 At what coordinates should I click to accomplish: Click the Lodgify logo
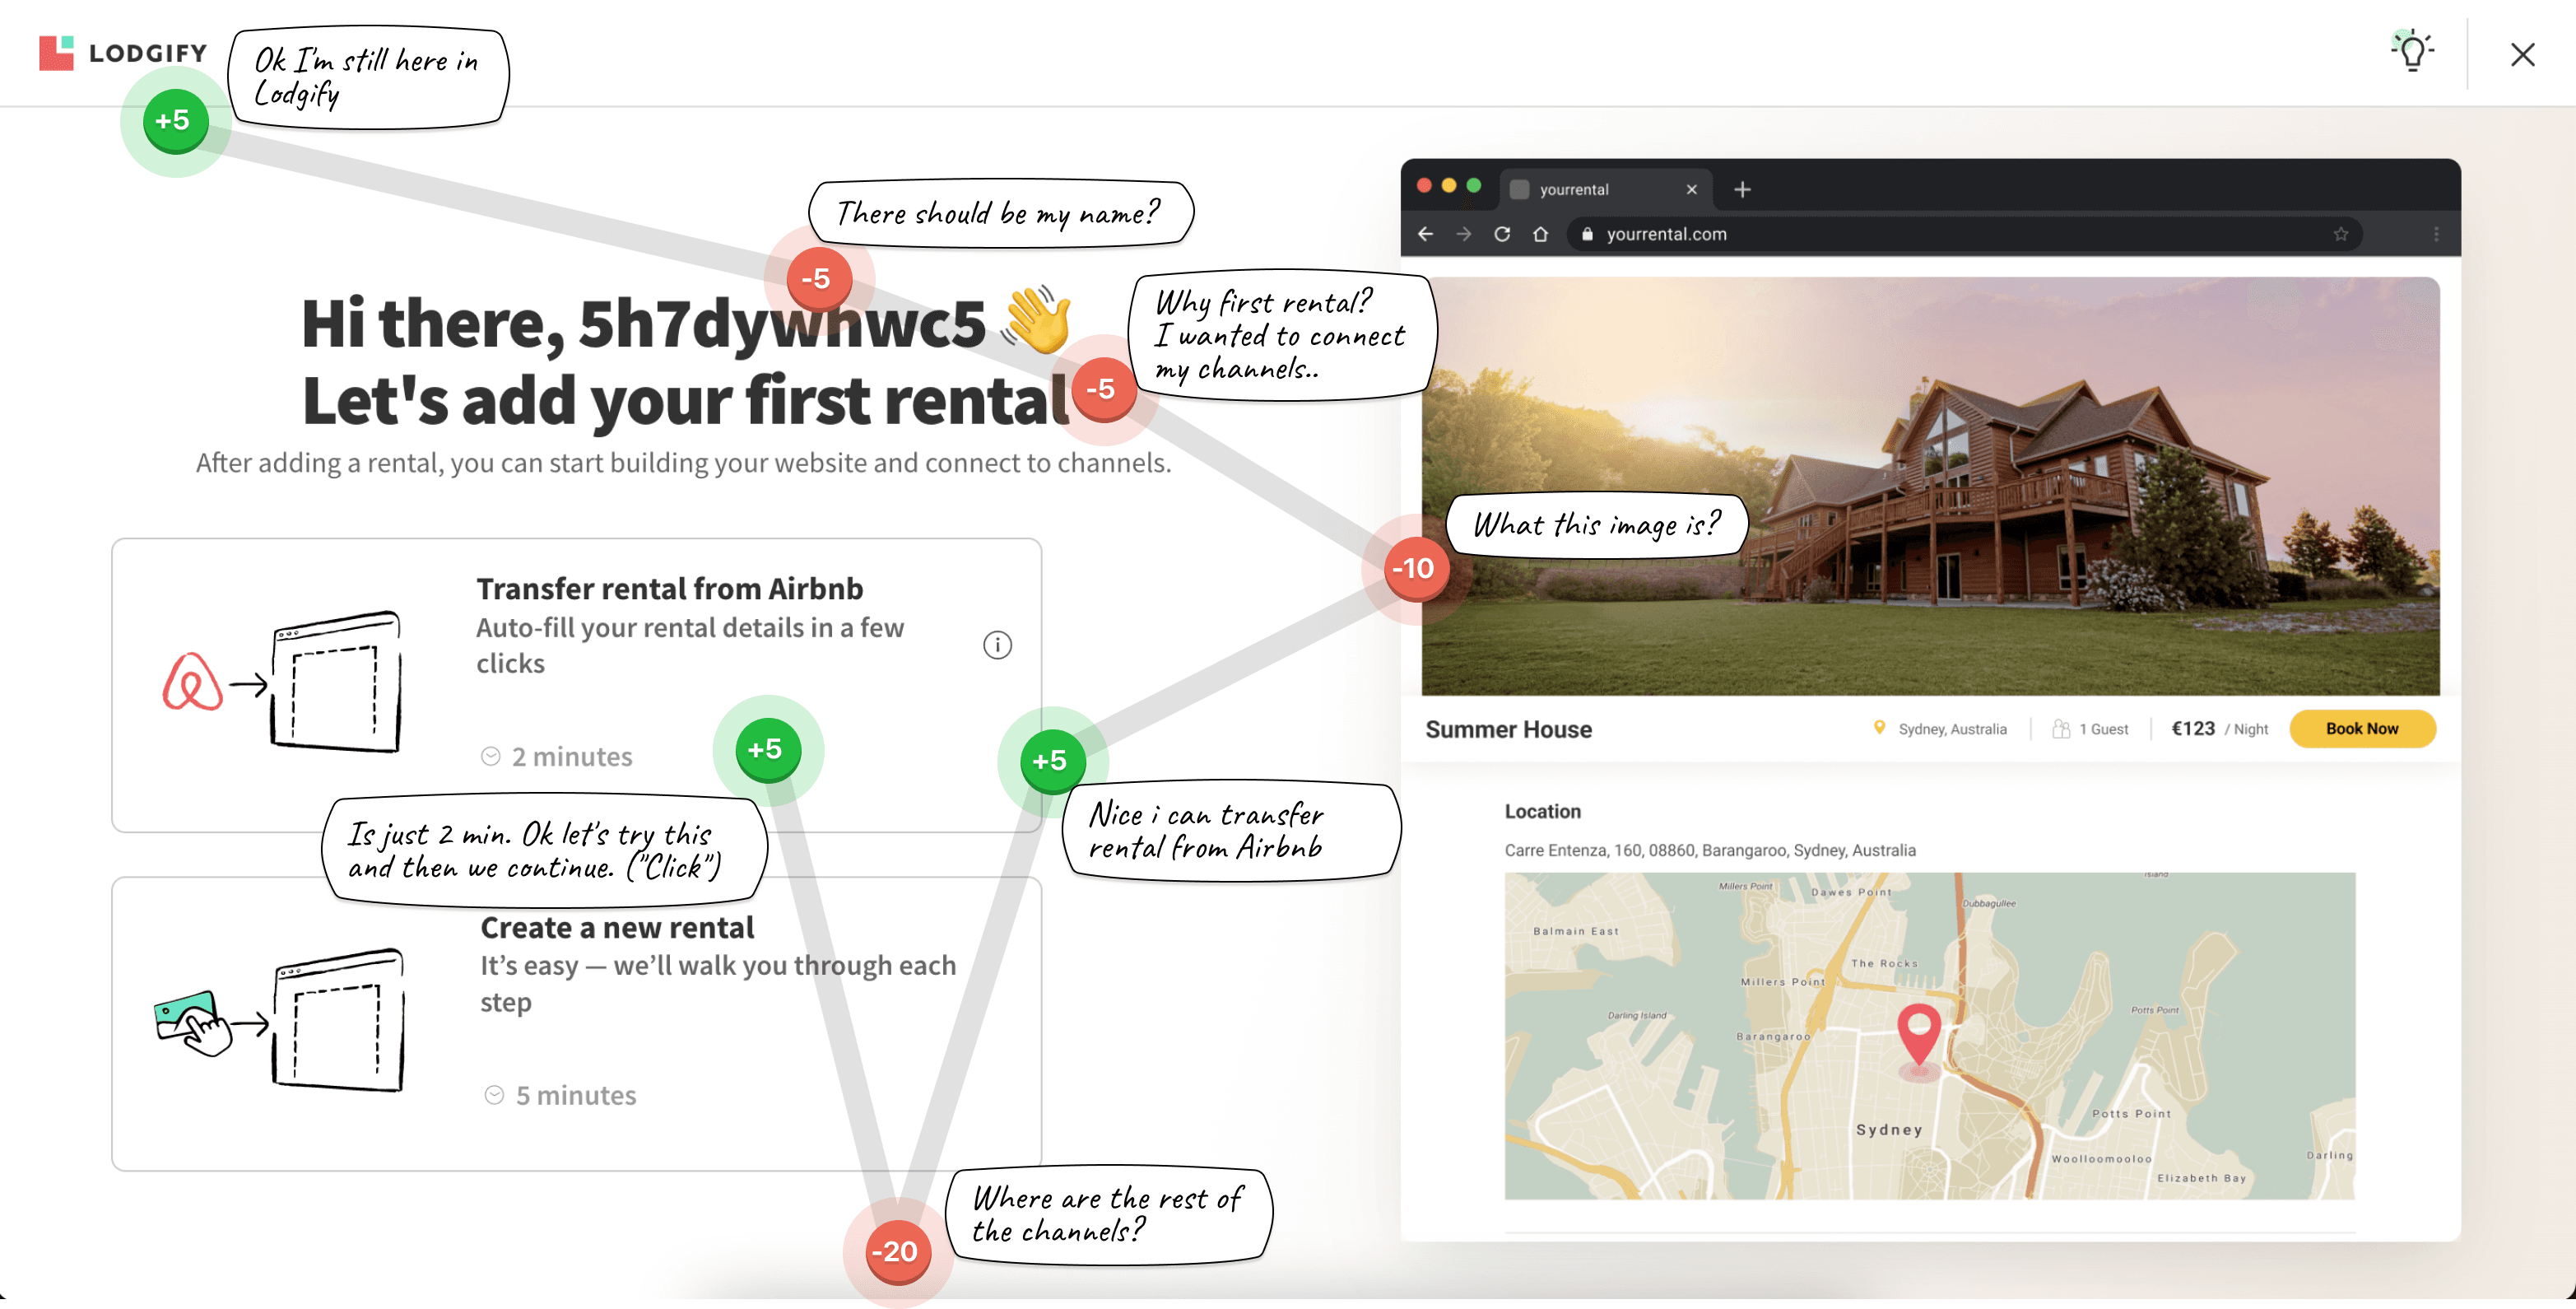pos(122,53)
